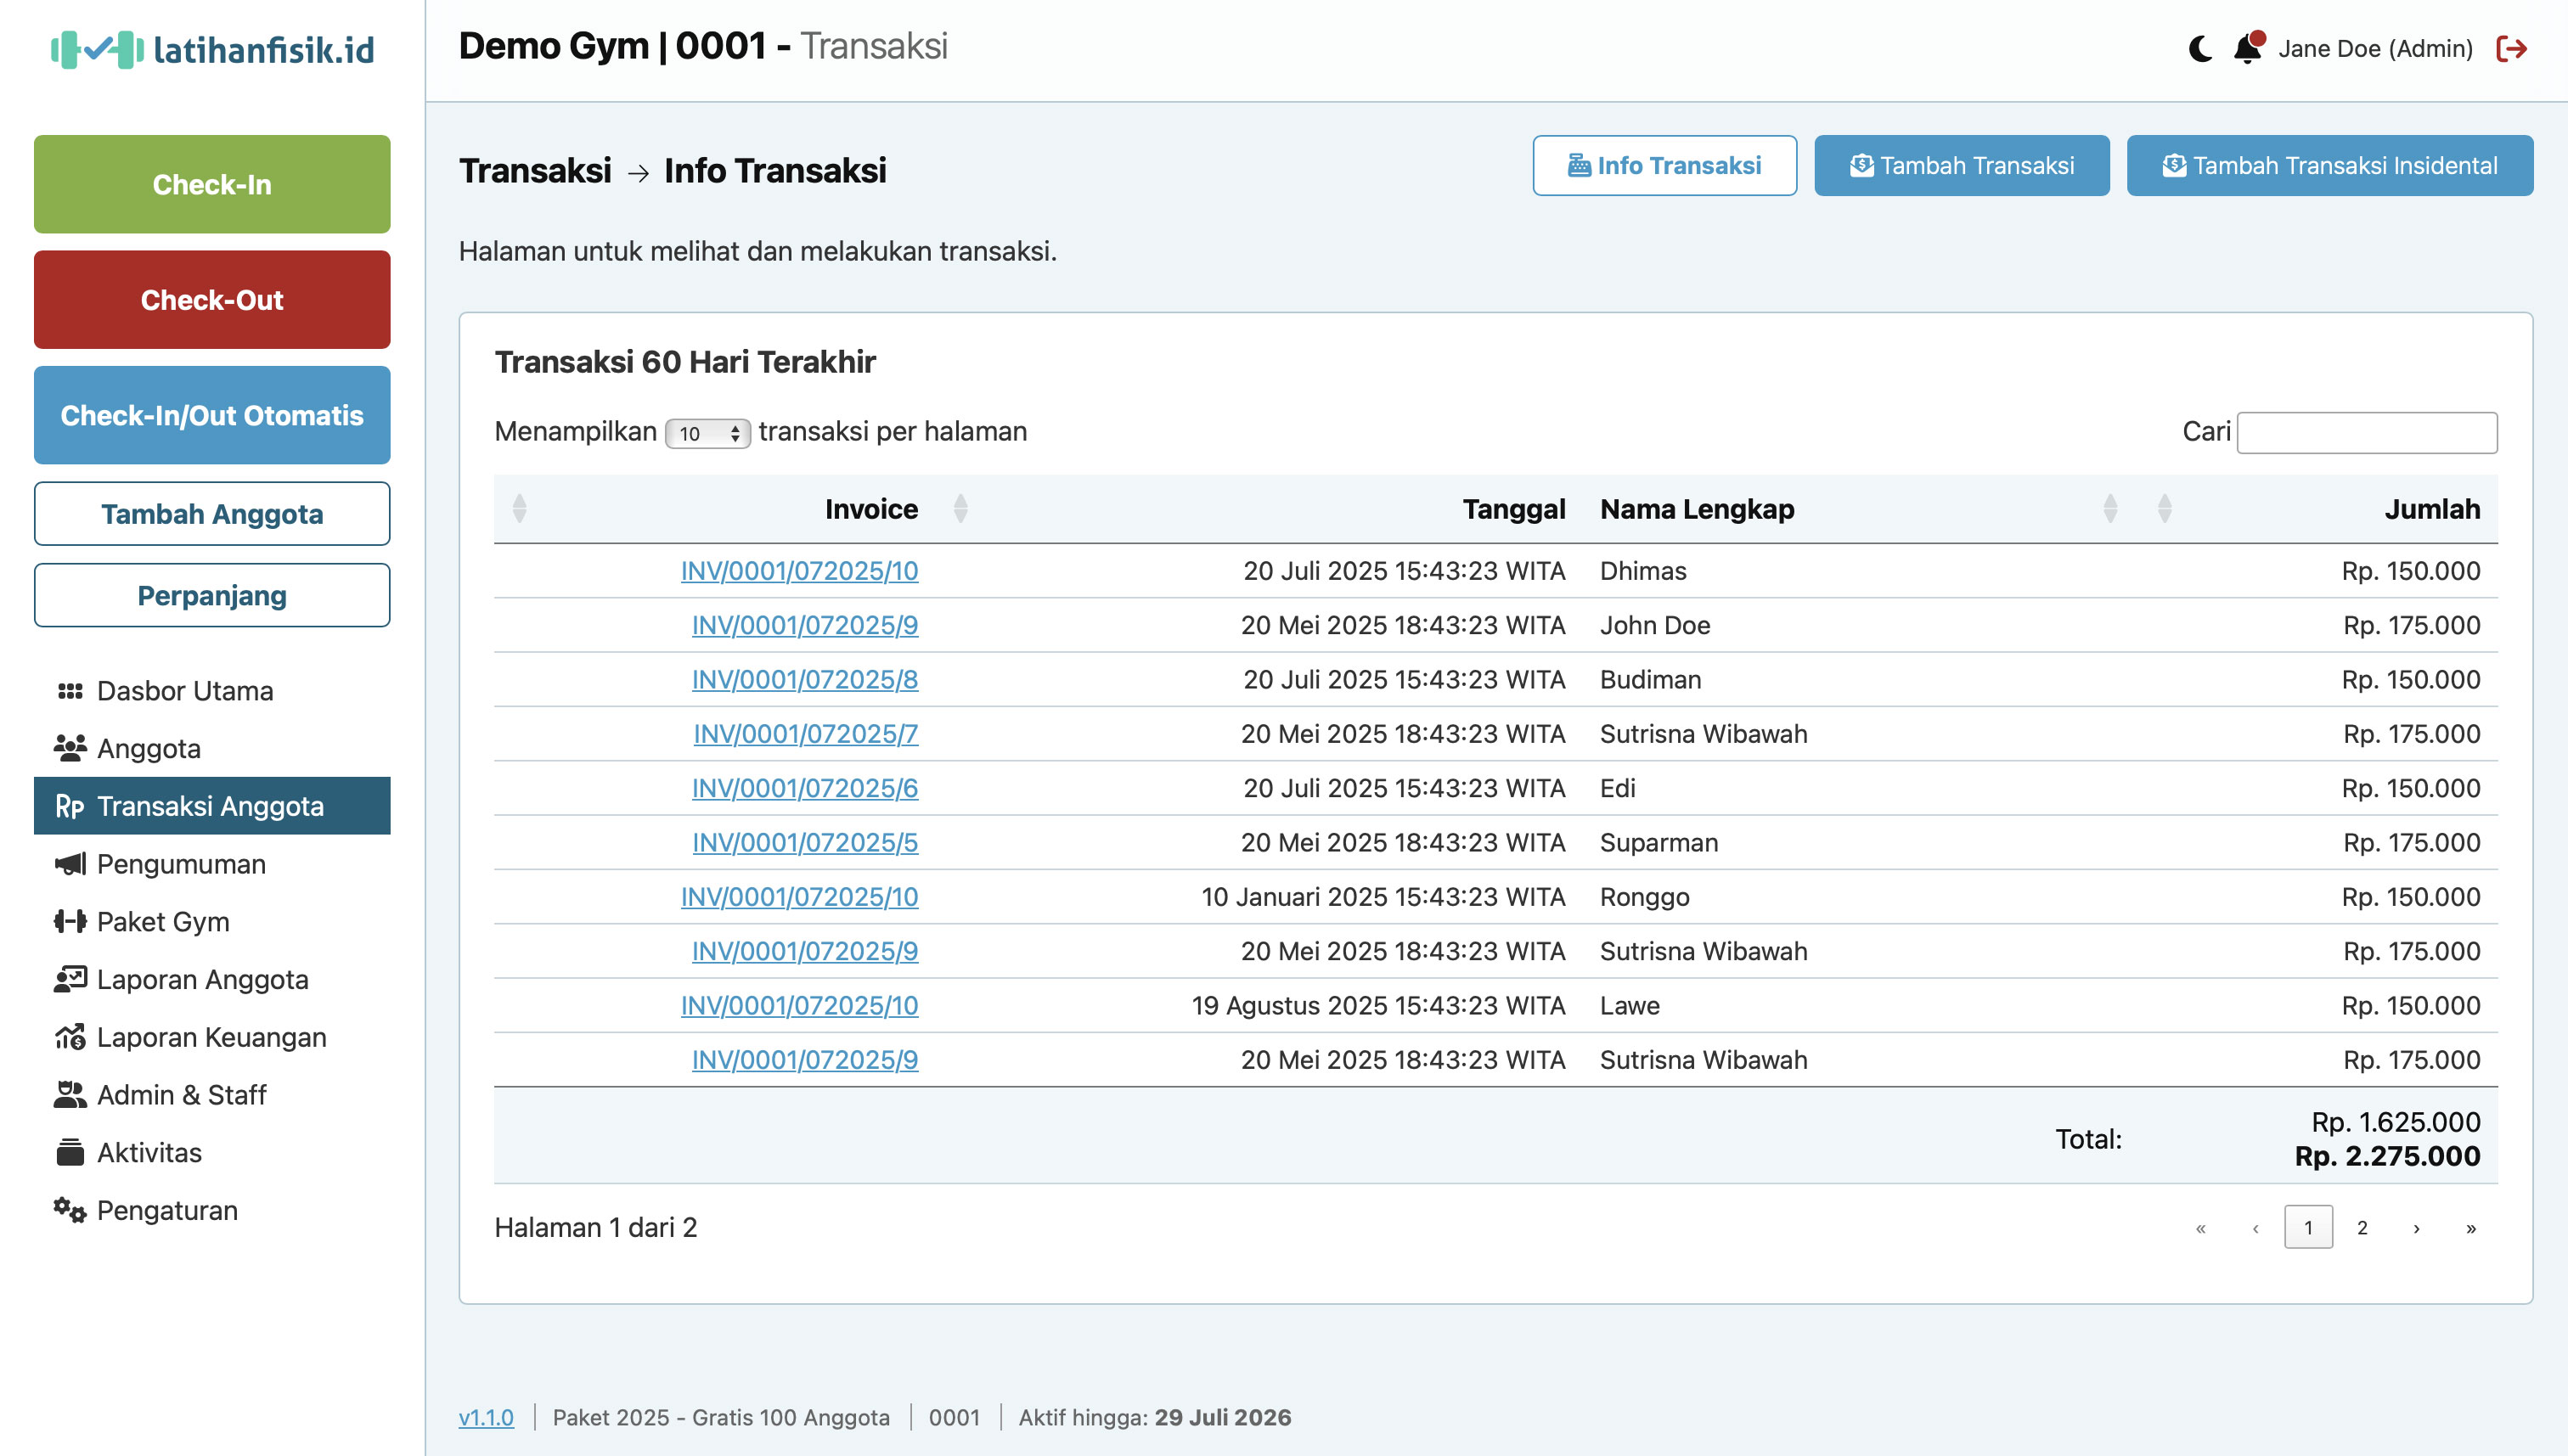
Task: Open invoice link for Dhimas
Action: click(799, 571)
